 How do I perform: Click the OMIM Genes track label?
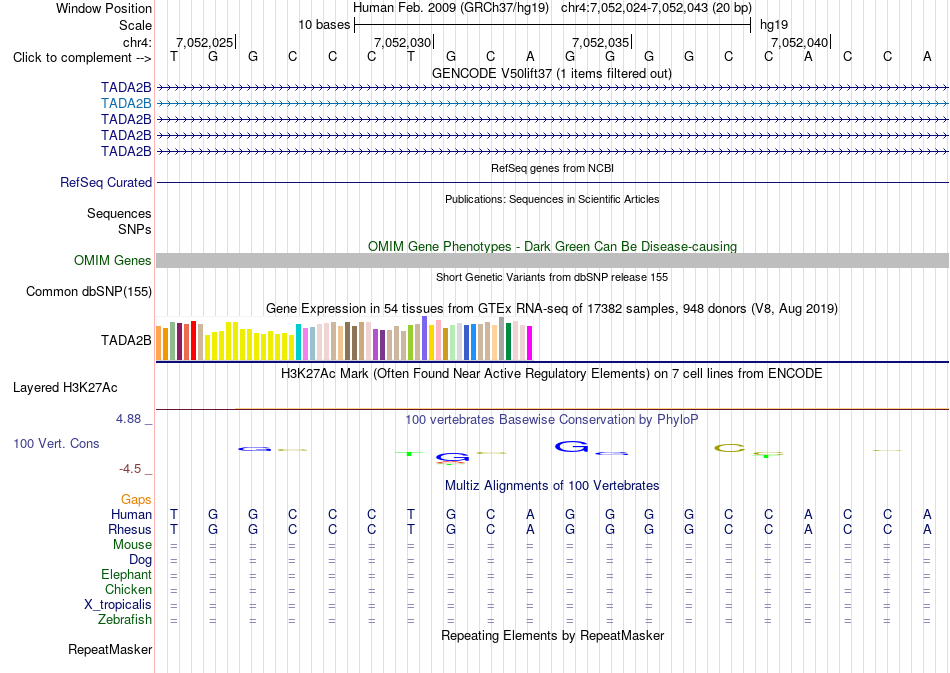pyautogui.click(x=113, y=260)
